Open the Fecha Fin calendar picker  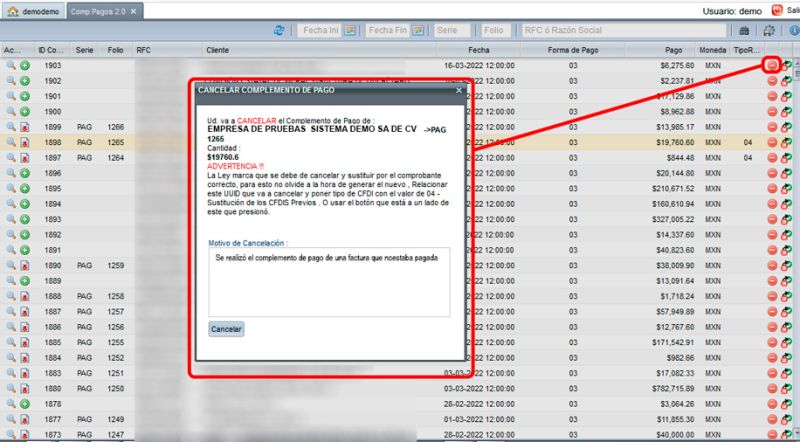pos(422,31)
